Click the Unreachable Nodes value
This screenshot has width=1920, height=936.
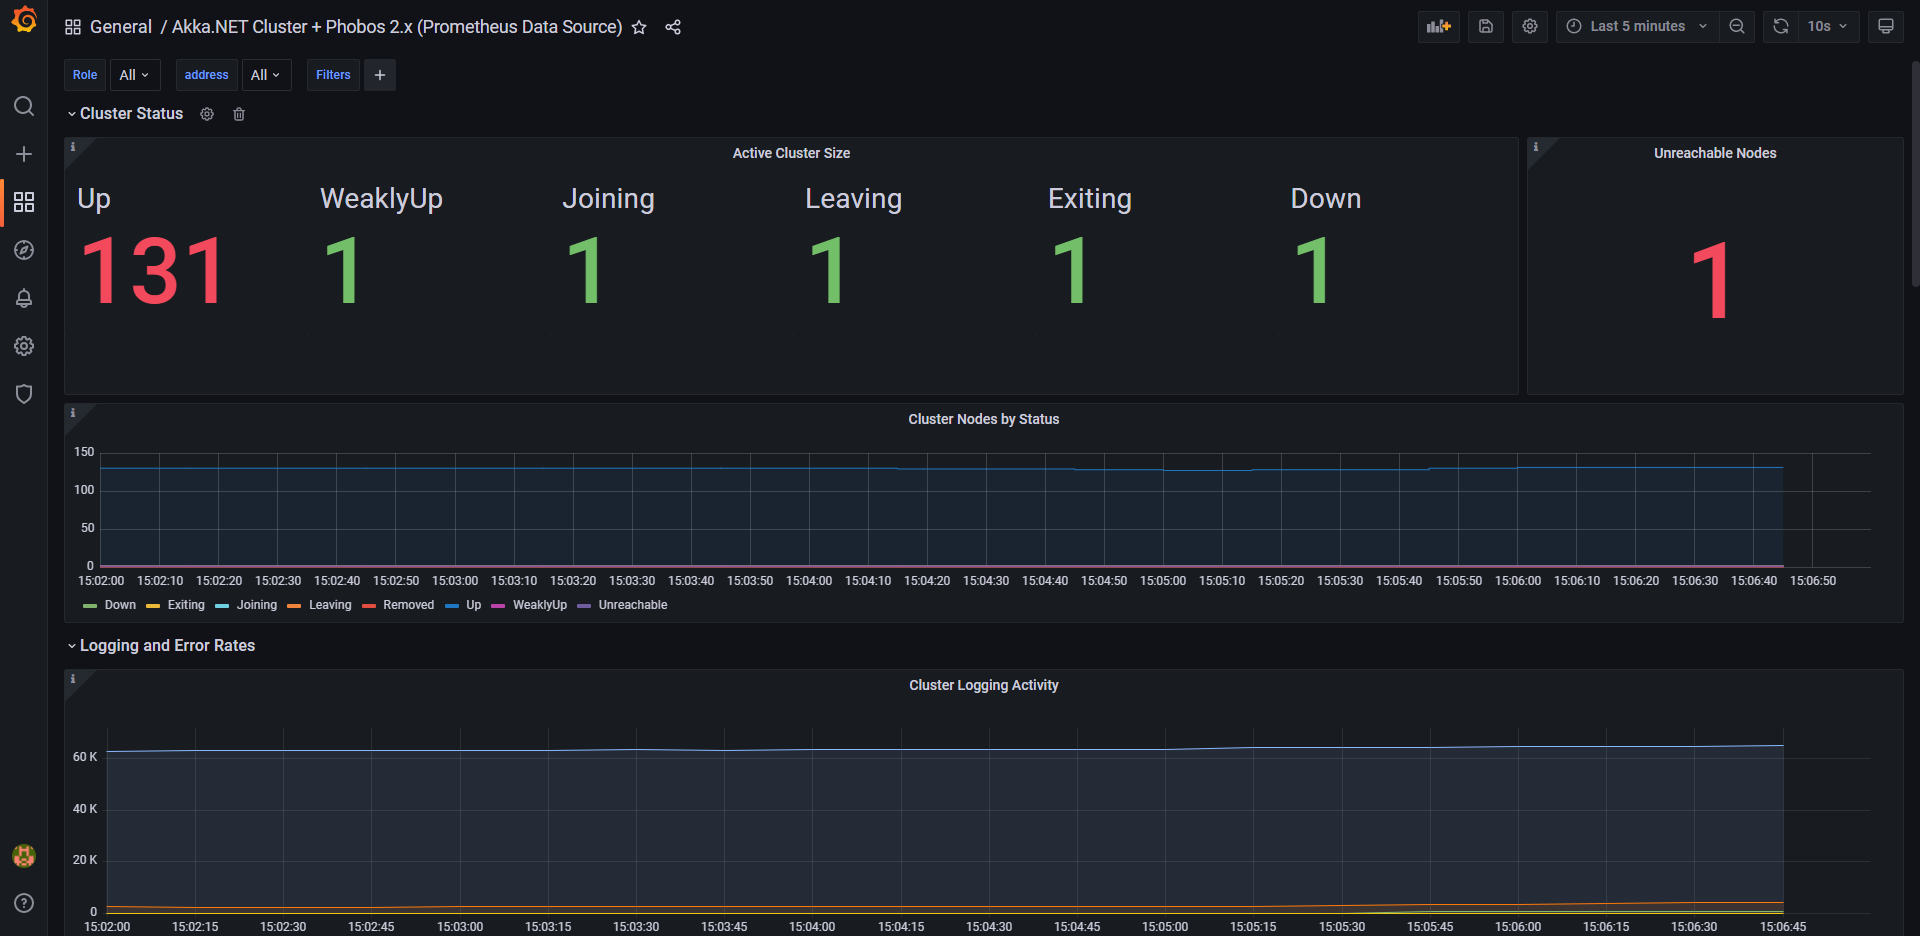click(x=1712, y=282)
